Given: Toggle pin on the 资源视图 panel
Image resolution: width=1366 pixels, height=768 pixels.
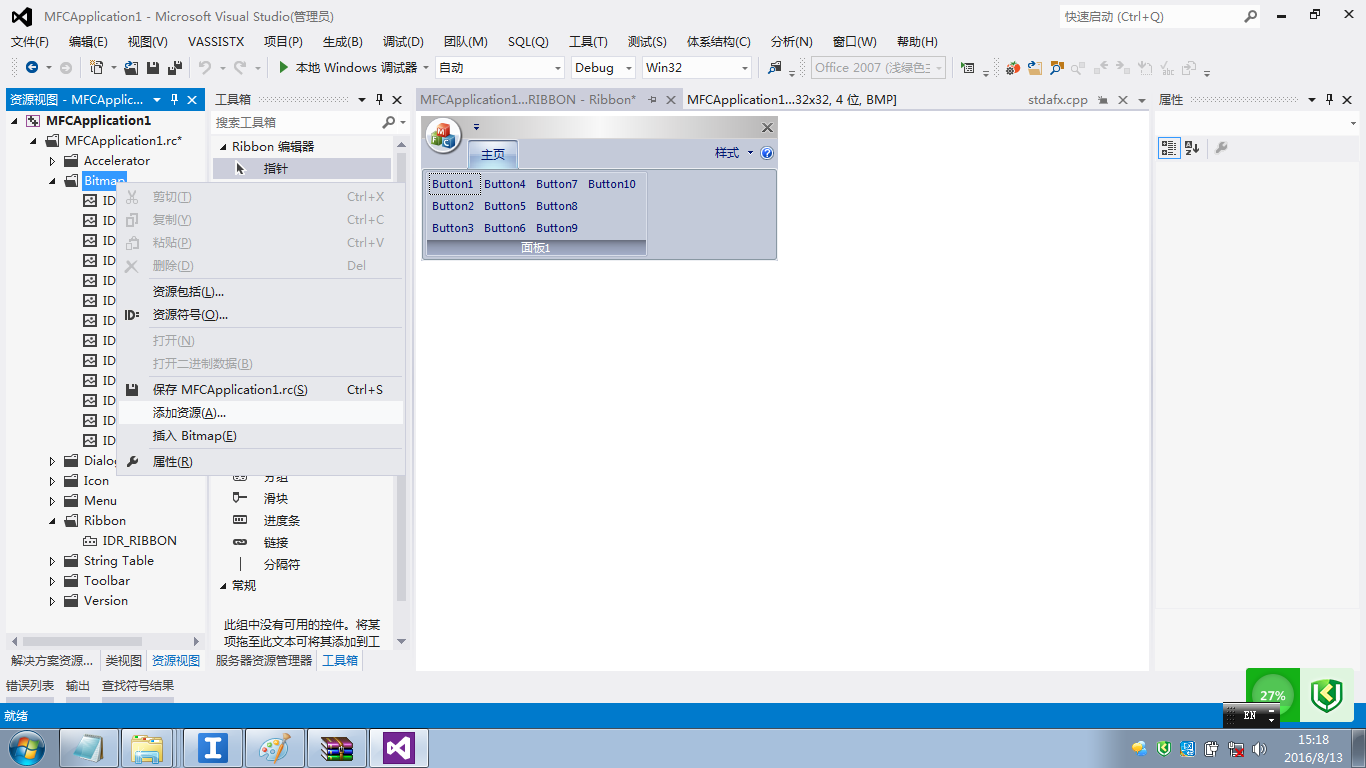Looking at the screenshot, I should pyautogui.click(x=175, y=100).
